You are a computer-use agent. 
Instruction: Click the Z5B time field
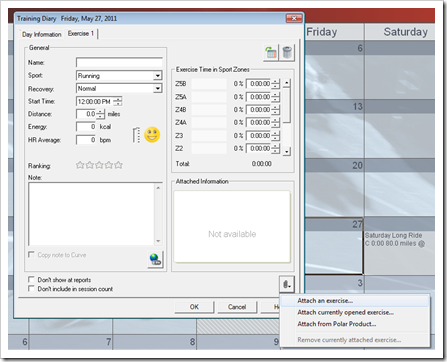click(259, 84)
